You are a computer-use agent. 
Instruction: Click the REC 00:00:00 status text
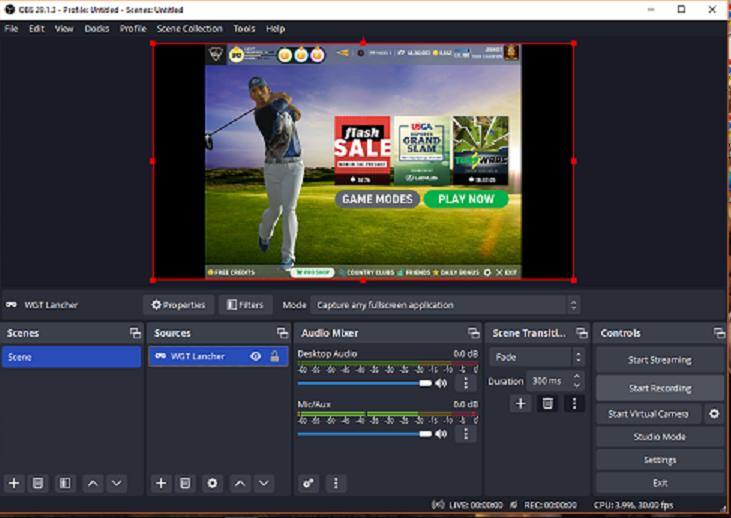(x=550, y=505)
